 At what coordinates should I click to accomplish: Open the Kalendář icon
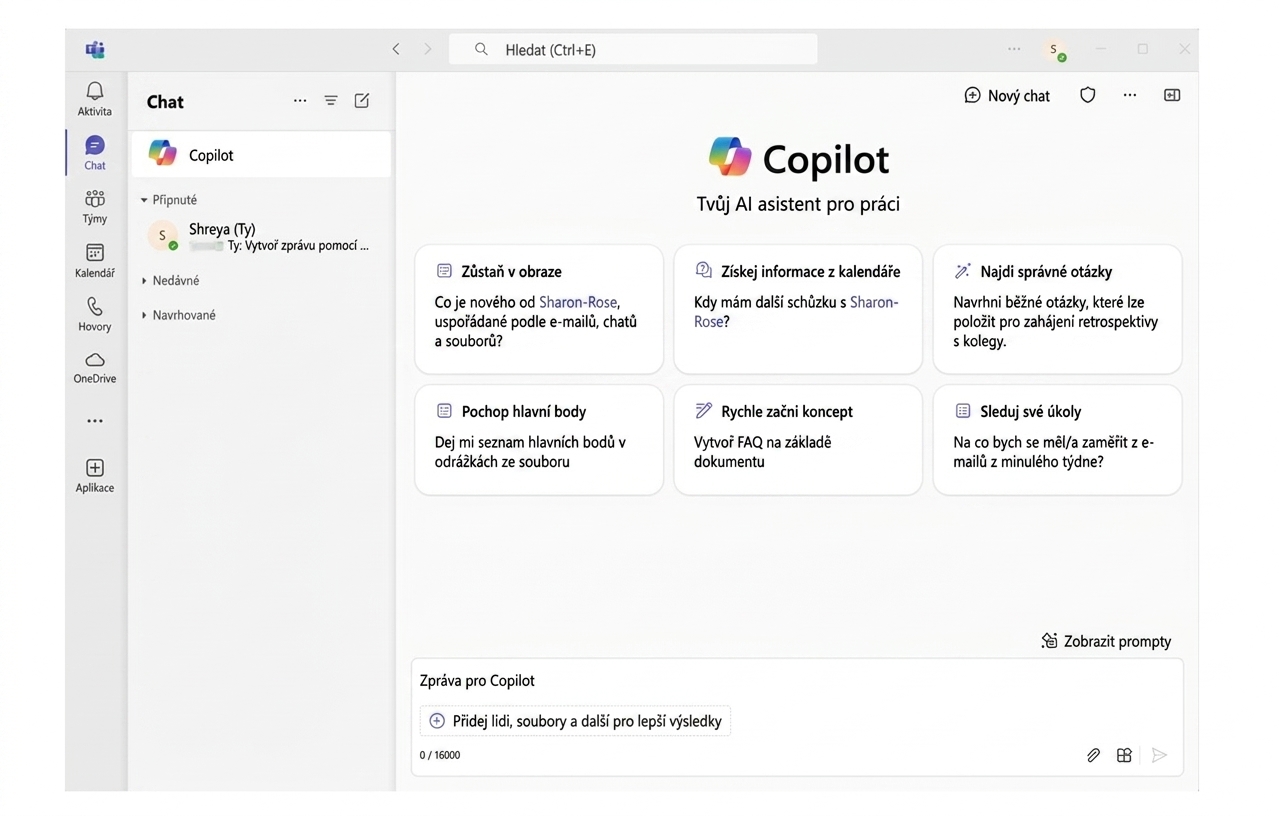(x=95, y=253)
